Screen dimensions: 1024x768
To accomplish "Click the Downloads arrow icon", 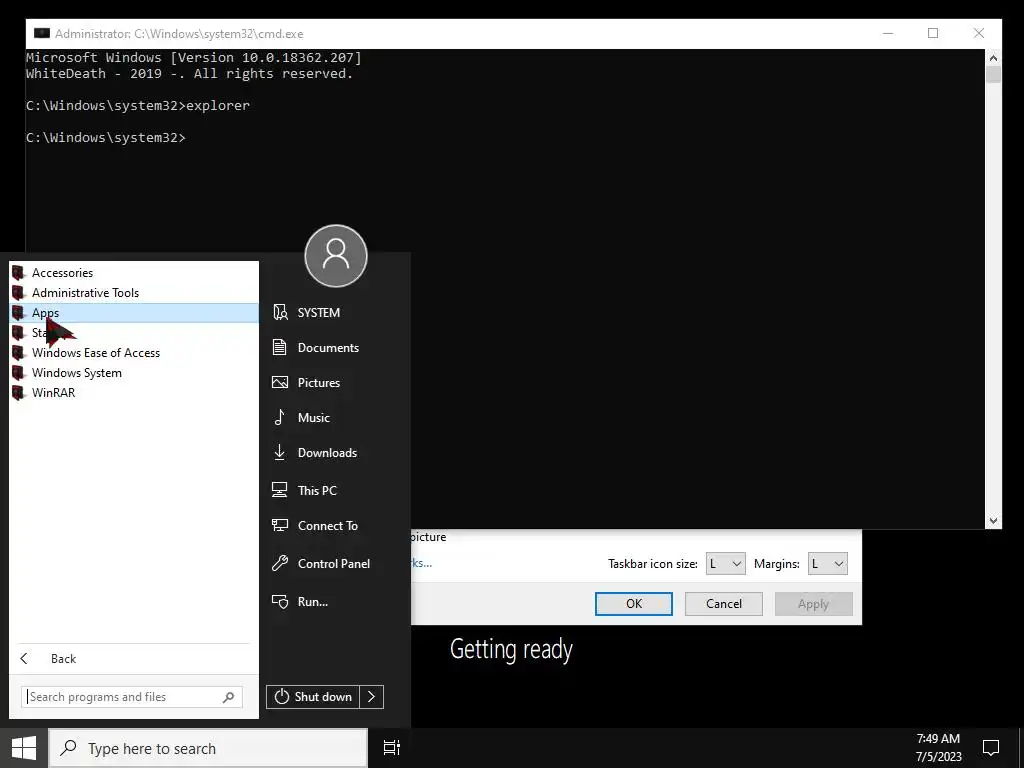I will (280, 453).
